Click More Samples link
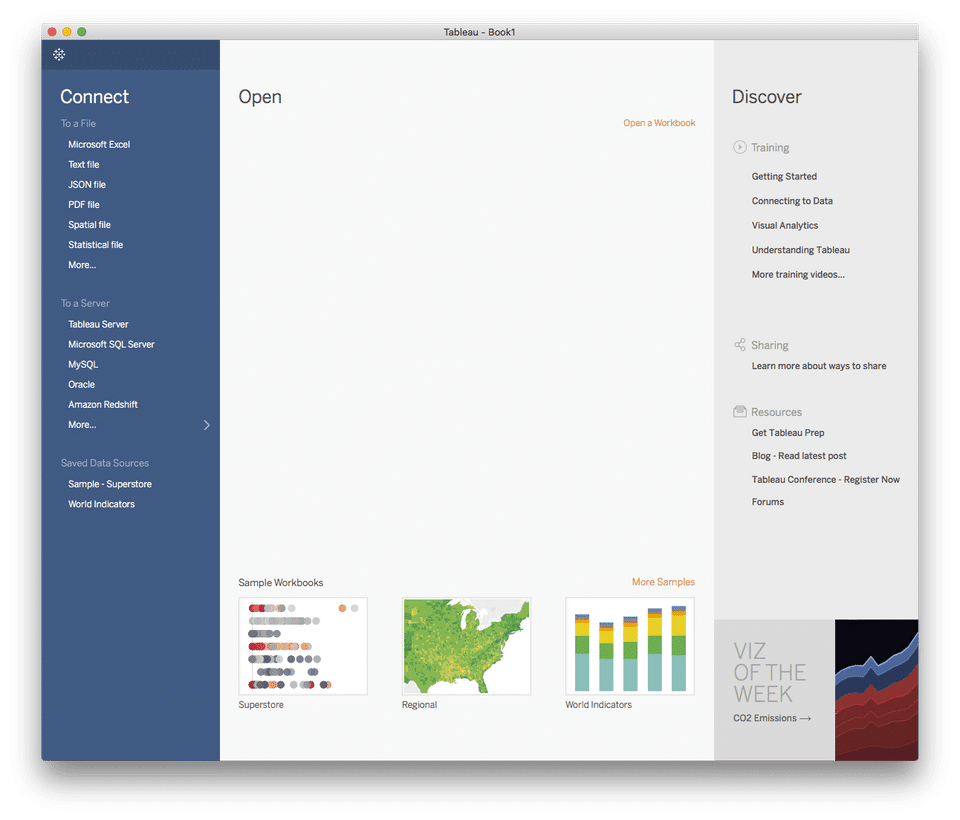Image resolution: width=960 pixels, height=820 pixels. (x=664, y=582)
